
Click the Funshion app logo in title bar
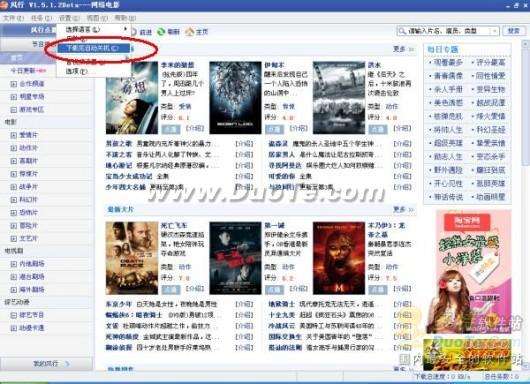[x=4, y=5]
